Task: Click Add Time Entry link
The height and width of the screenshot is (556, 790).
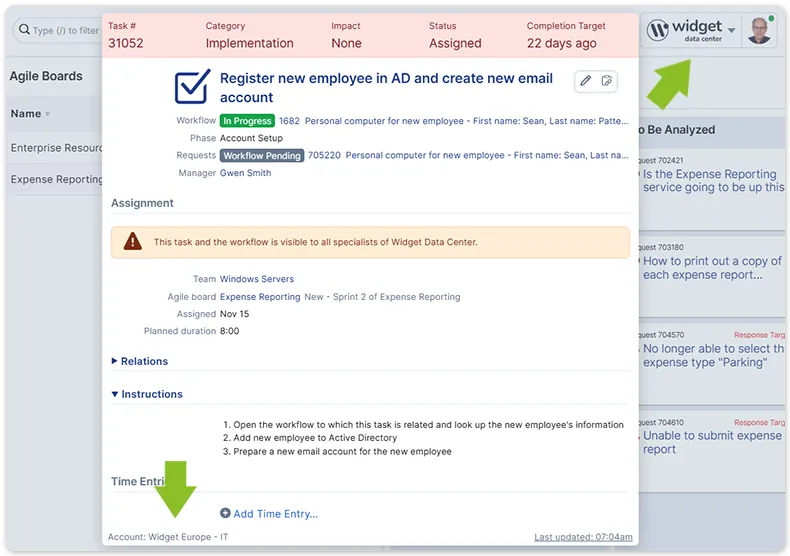Action: [x=276, y=514]
